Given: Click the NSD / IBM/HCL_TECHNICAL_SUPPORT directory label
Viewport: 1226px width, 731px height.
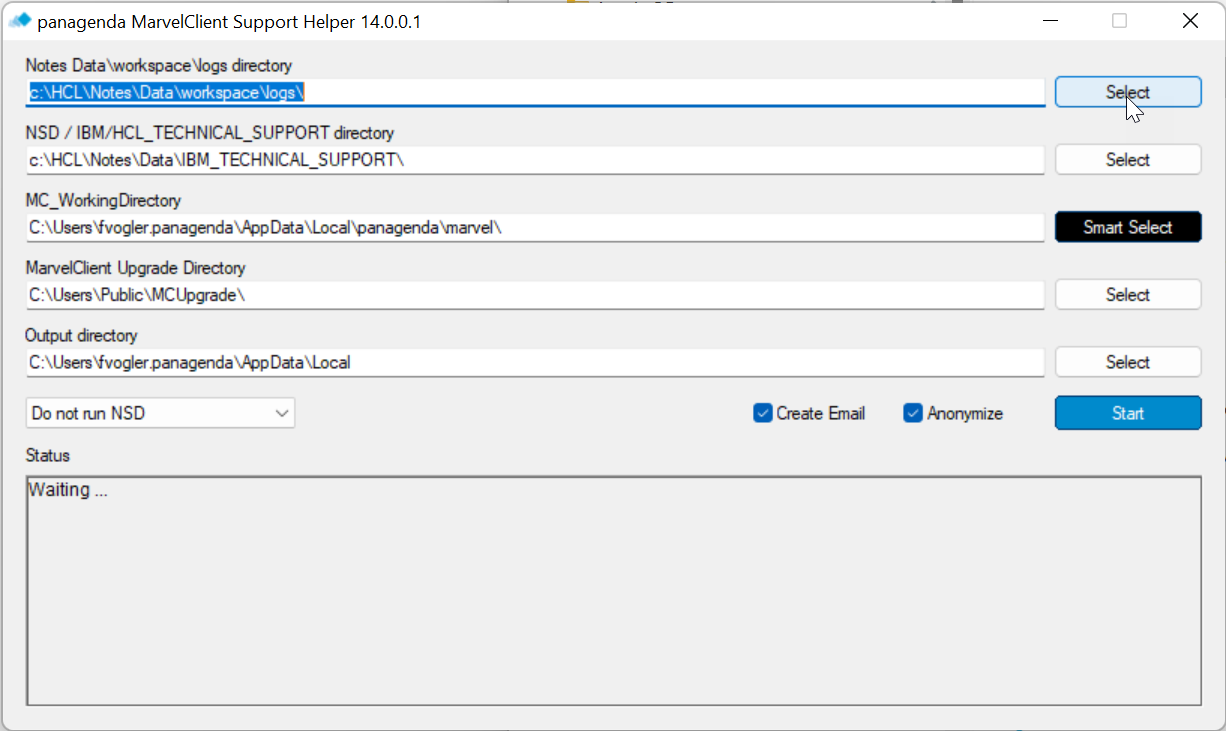Looking at the screenshot, I should click(x=210, y=133).
